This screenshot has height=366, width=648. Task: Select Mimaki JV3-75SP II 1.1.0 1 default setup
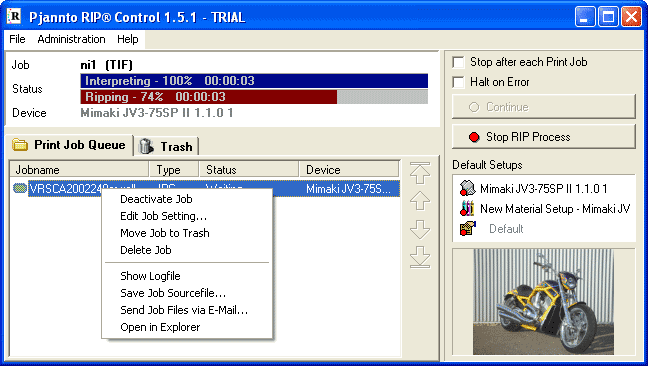[543, 188]
